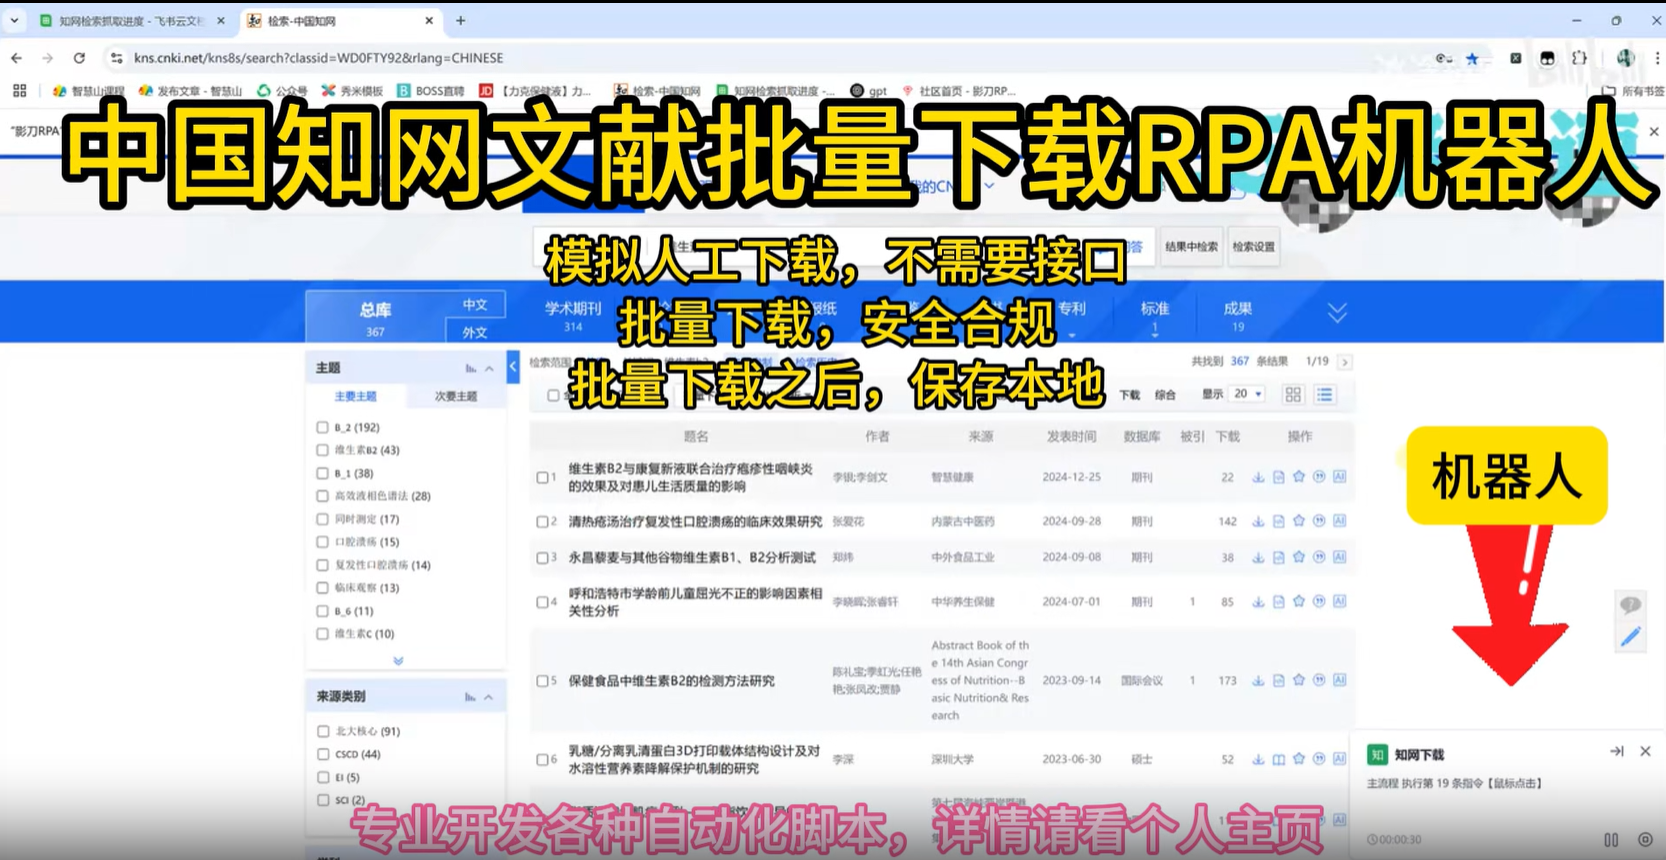The height and width of the screenshot is (860, 1666).
Task: Open article 清热疮汤治疗复发性口腔溃疡的临床效果研究
Action: (x=695, y=522)
